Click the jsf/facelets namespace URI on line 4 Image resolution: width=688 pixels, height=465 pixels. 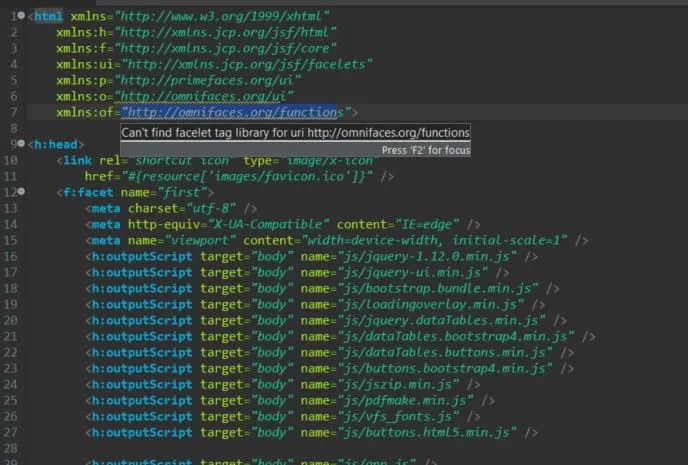pyautogui.click(x=247, y=64)
